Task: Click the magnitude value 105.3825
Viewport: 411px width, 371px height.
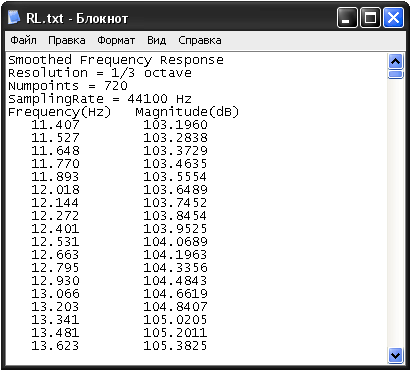Action: (x=175, y=346)
